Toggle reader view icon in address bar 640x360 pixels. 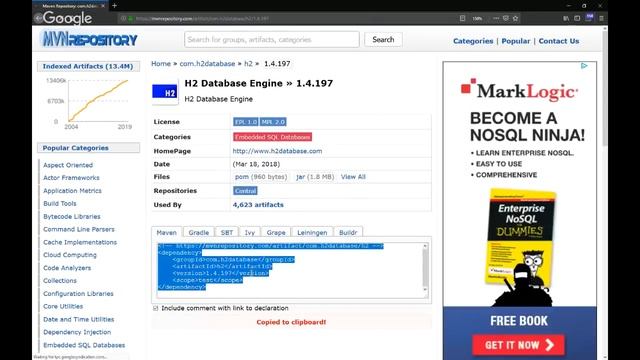pos(462,18)
